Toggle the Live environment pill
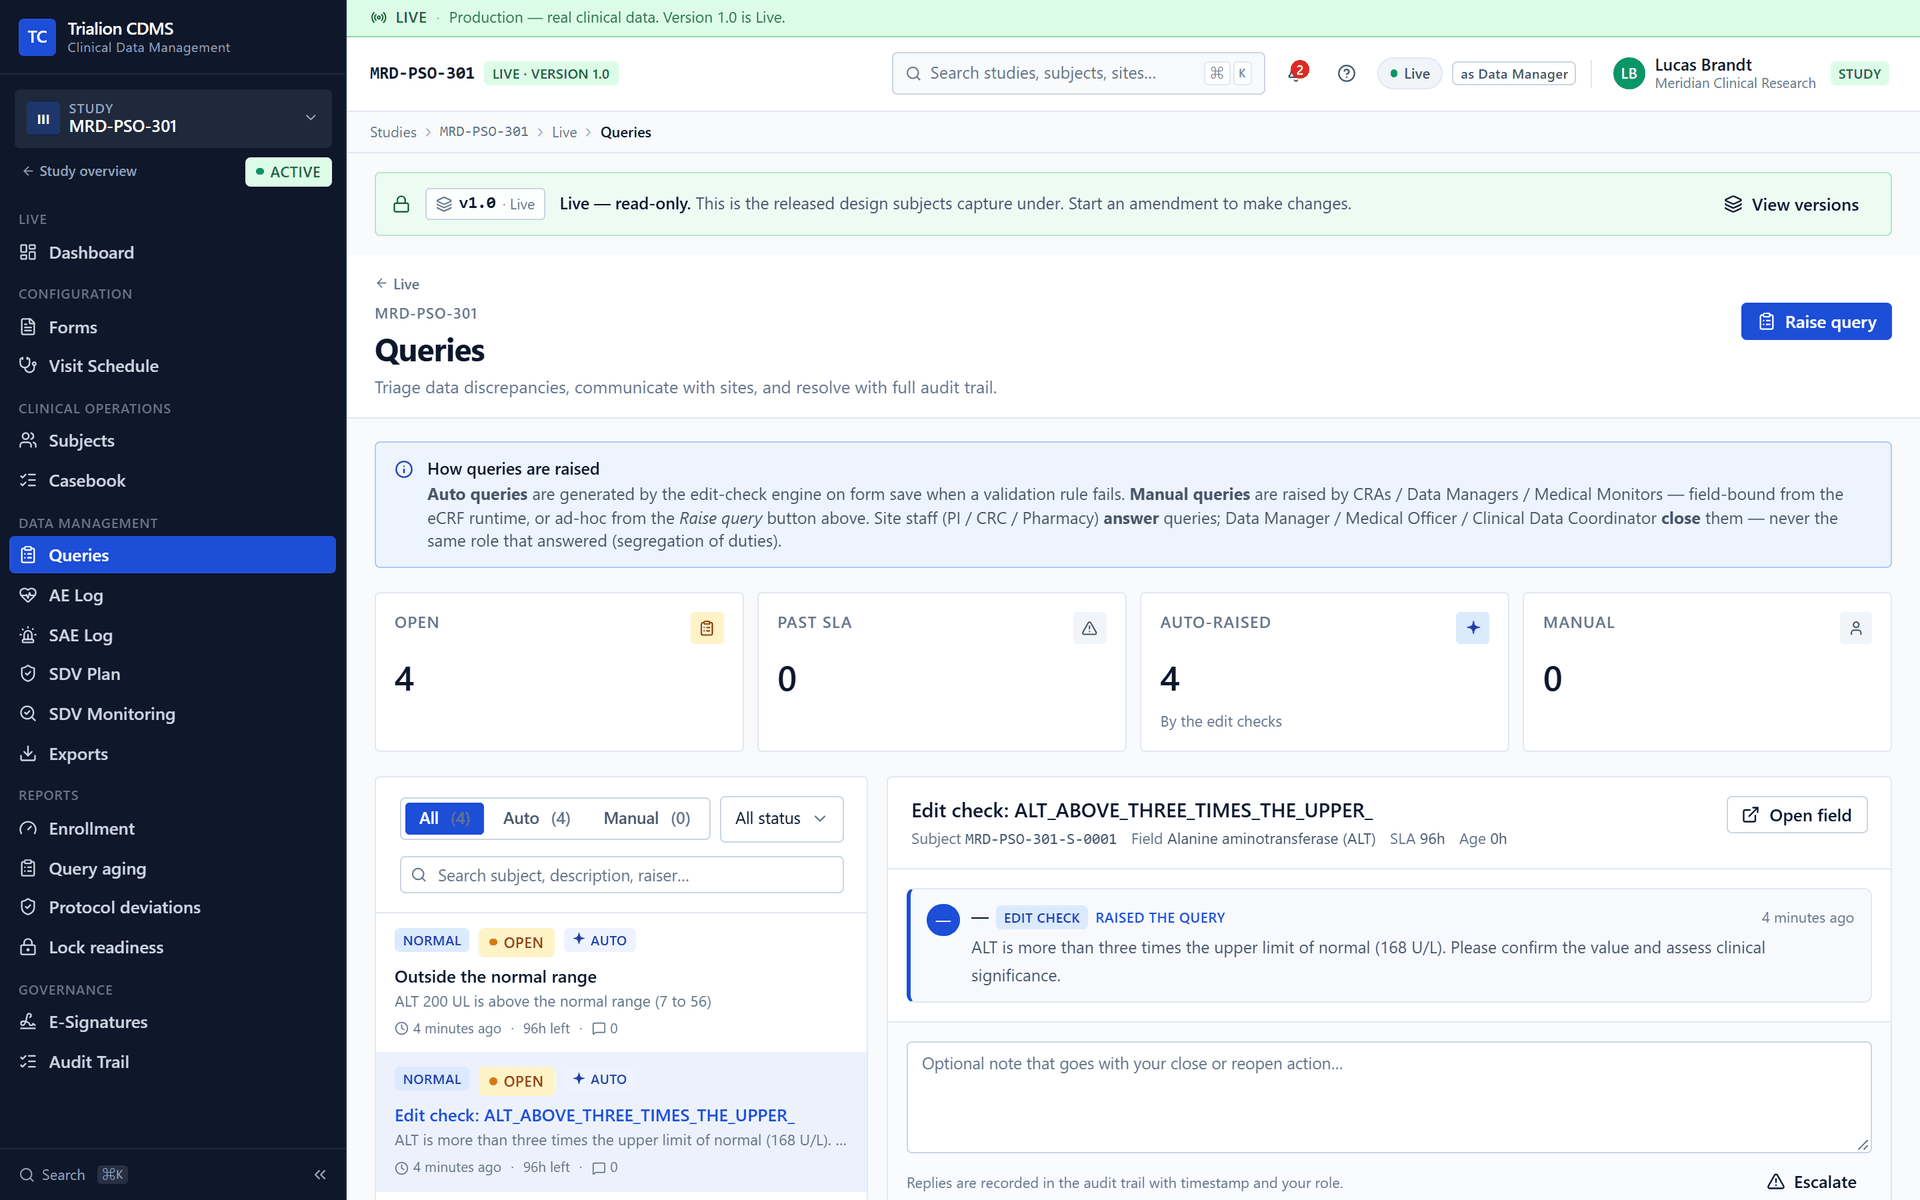 click(x=1409, y=74)
